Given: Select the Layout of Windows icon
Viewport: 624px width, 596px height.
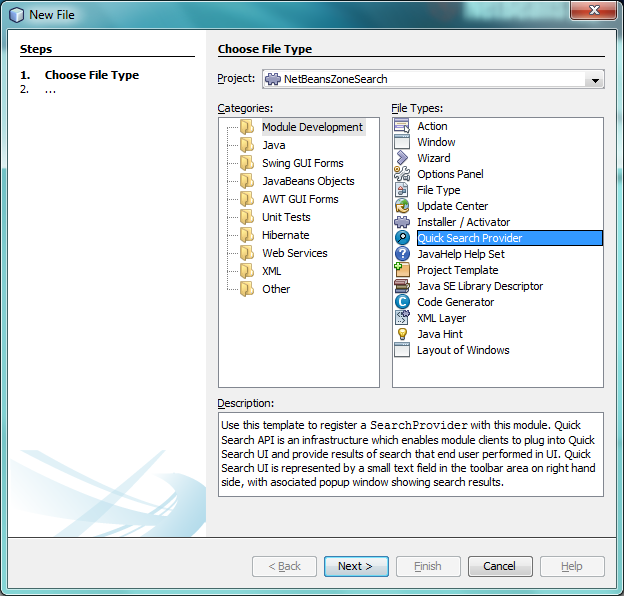Looking at the screenshot, I should 402,350.
